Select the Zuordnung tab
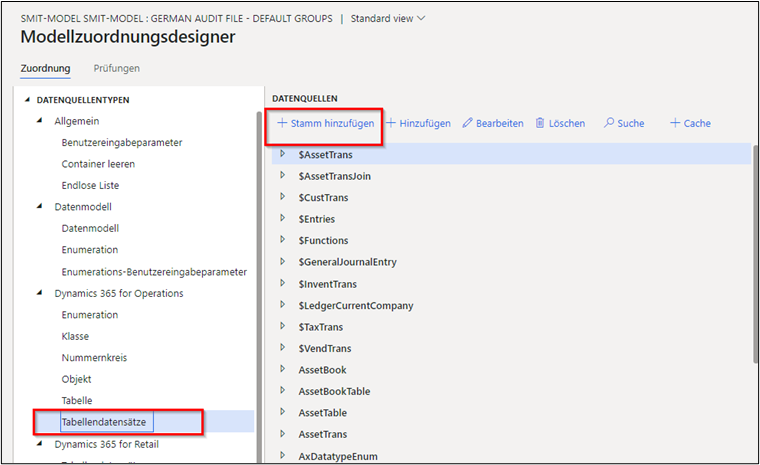The image size is (760, 465). [x=45, y=68]
